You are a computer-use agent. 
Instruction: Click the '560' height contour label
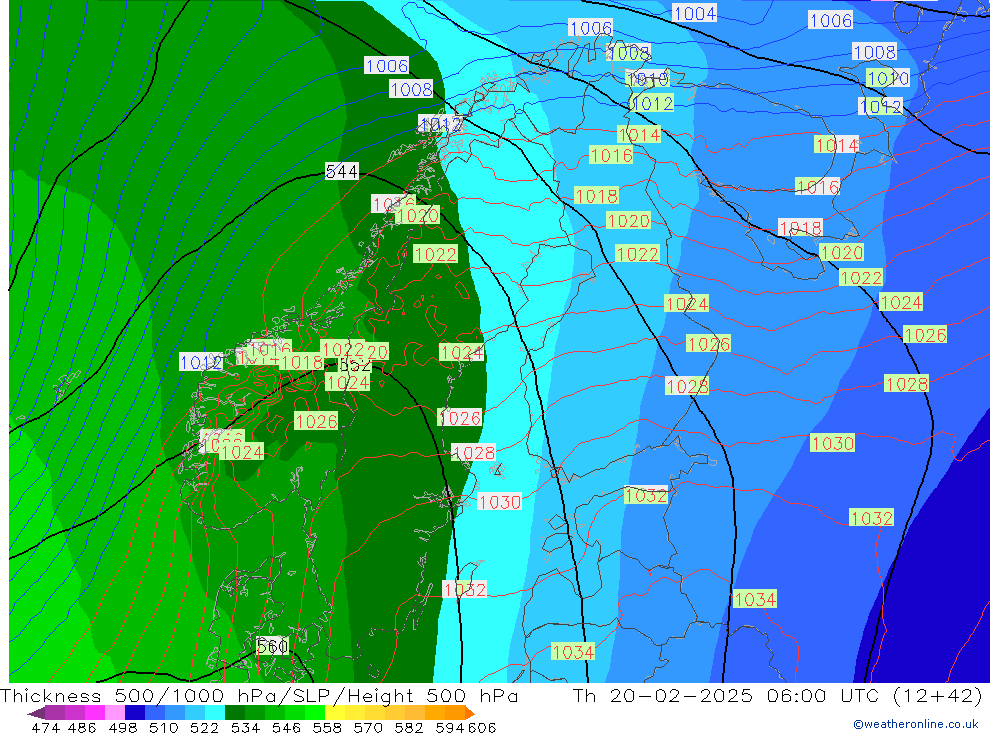tap(272, 646)
